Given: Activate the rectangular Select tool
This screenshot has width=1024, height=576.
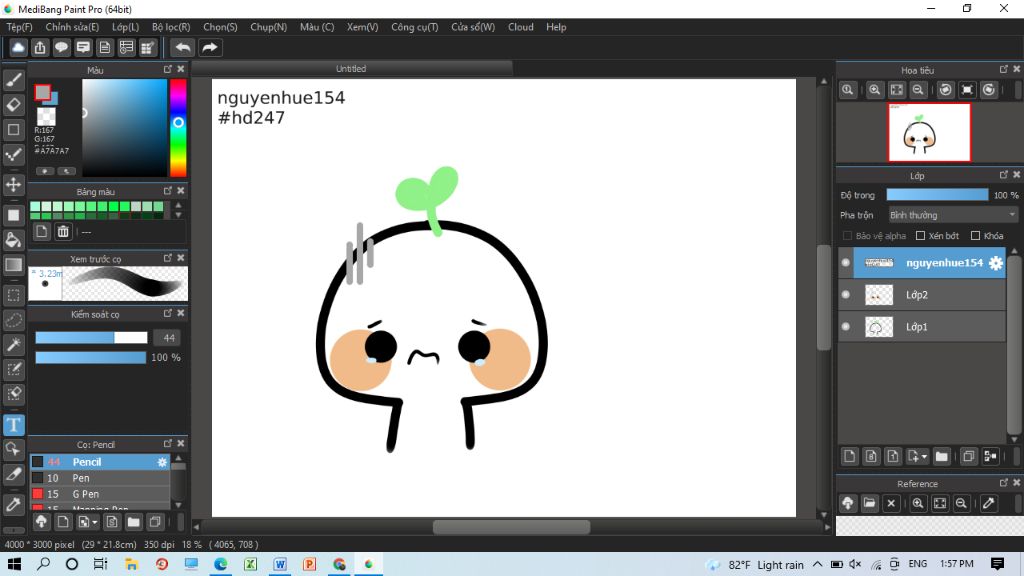Looking at the screenshot, I should coord(14,295).
